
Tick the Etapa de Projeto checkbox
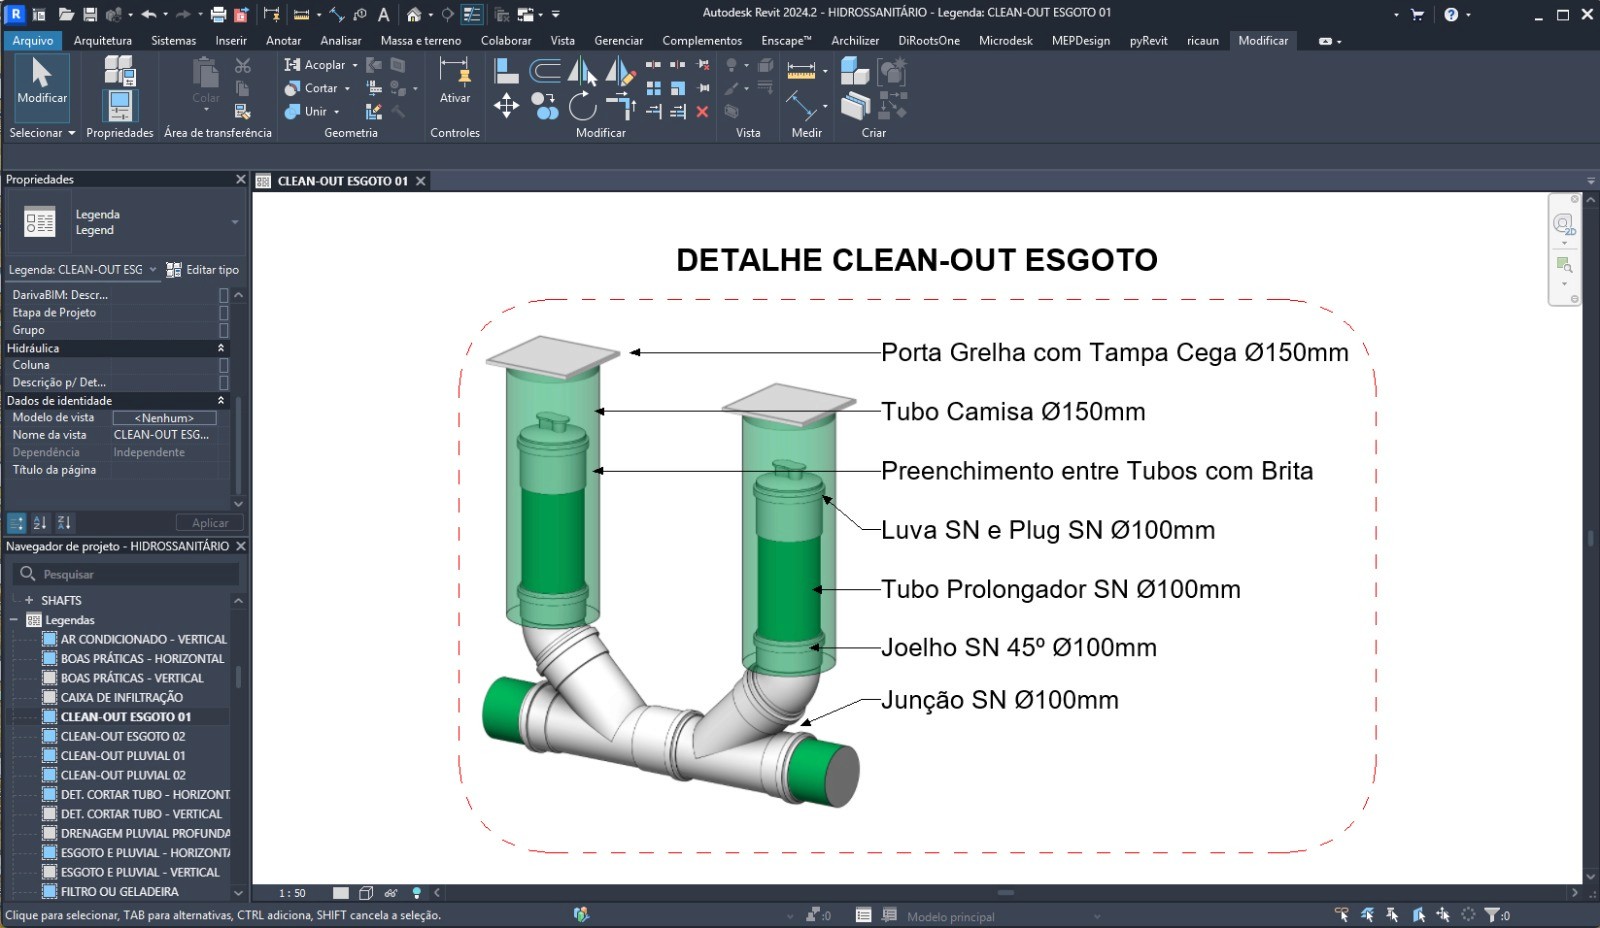coord(224,312)
